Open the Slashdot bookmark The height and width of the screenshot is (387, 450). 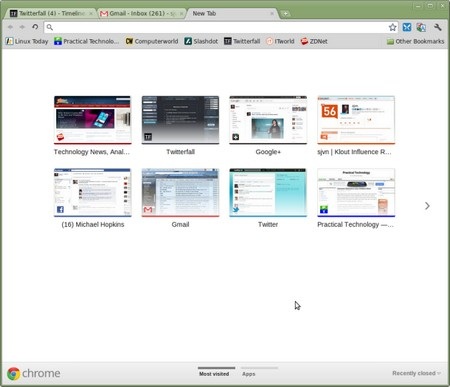point(201,41)
